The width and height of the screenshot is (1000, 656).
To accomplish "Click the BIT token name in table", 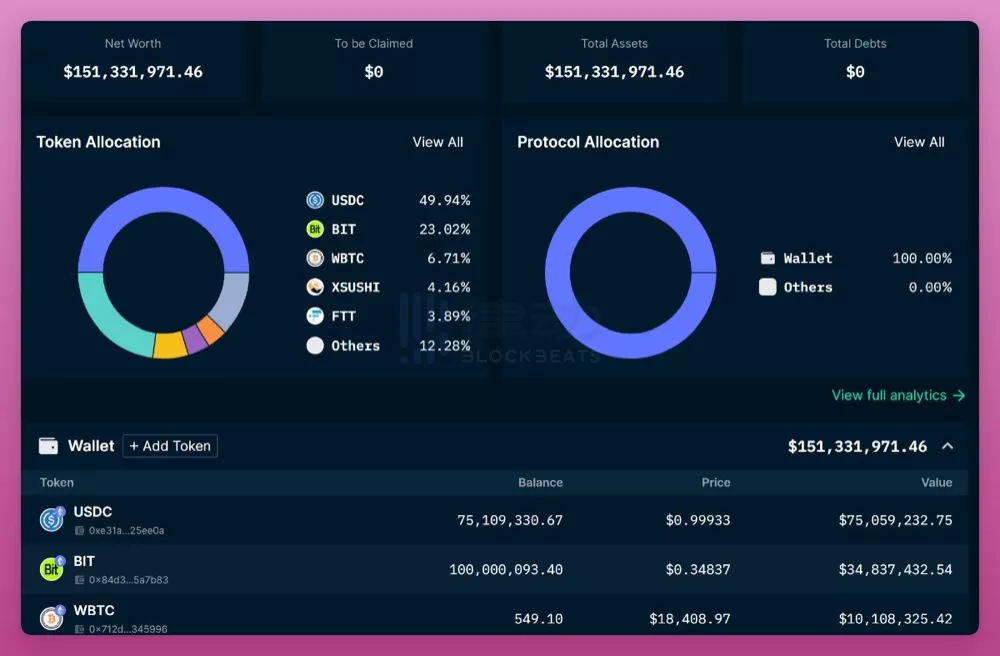I will pos(84,561).
